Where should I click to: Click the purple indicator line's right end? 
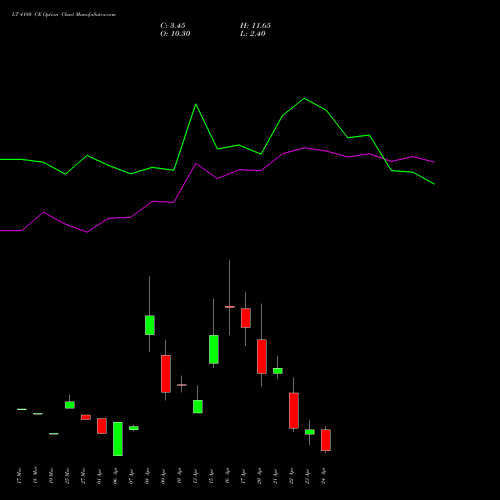click(434, 162)
